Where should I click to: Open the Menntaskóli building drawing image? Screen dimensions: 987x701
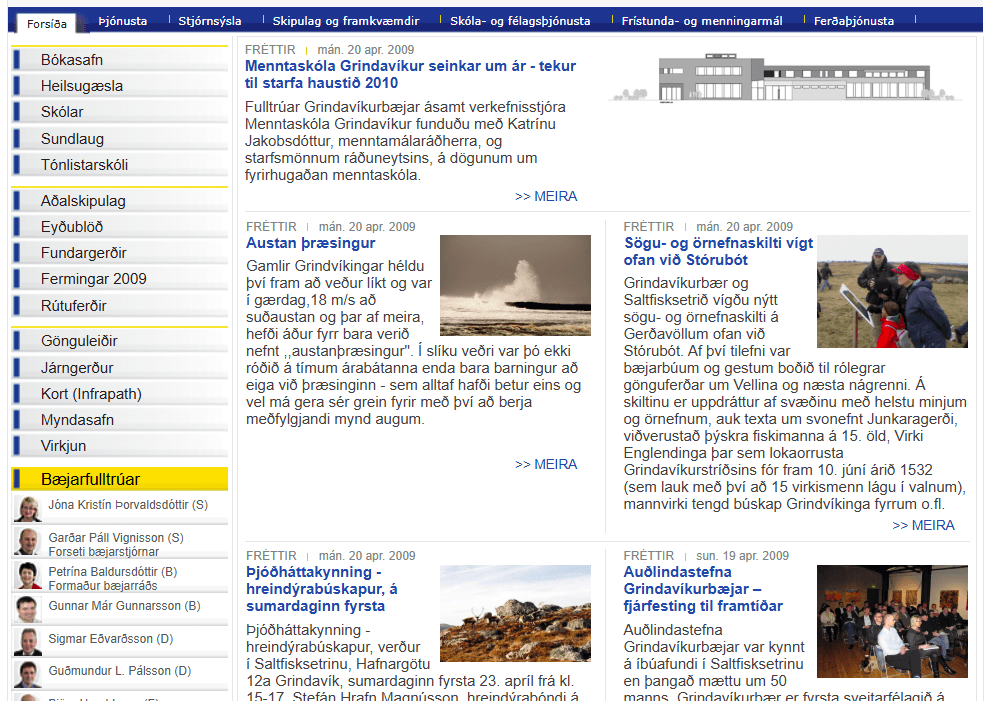click(786, 77)
